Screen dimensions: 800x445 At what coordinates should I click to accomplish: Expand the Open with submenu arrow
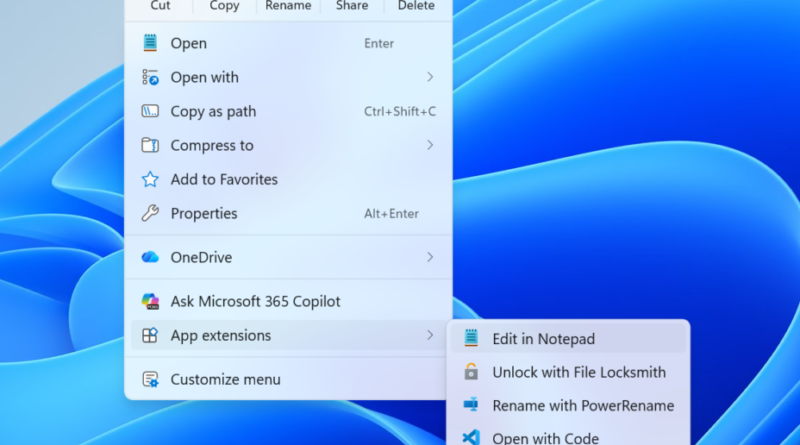430,77
